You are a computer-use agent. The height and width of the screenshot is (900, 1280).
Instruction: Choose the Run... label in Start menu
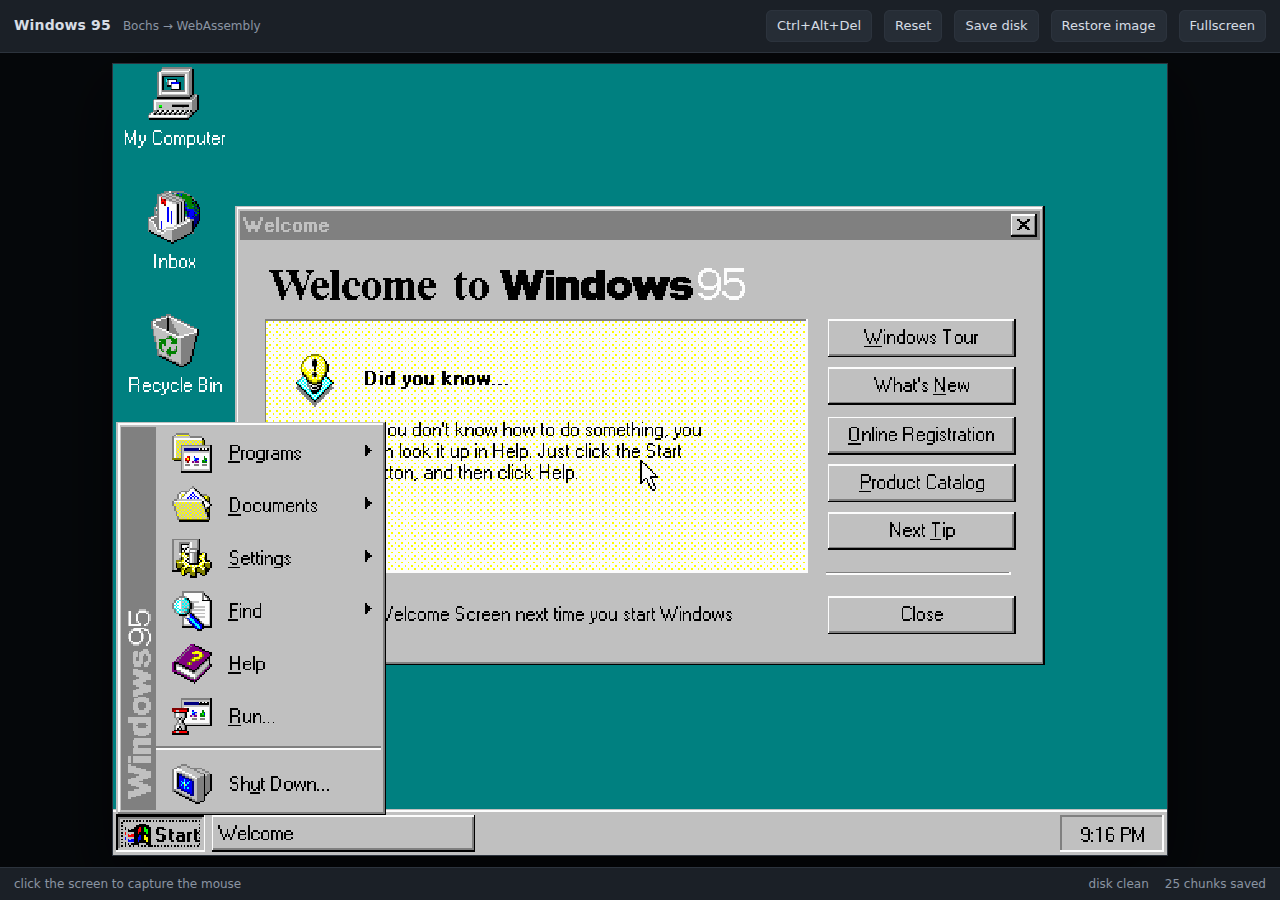pyautogui.click(x=252, y=716)
